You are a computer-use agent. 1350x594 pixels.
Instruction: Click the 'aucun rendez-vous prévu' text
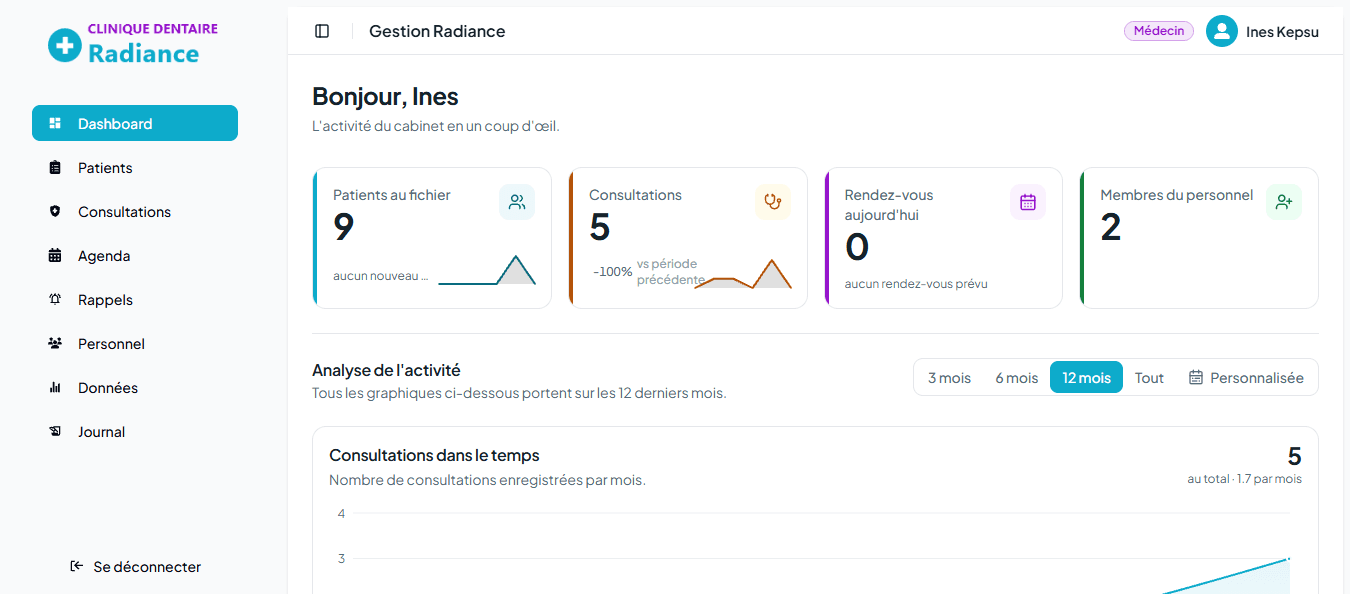pos(916,283)
